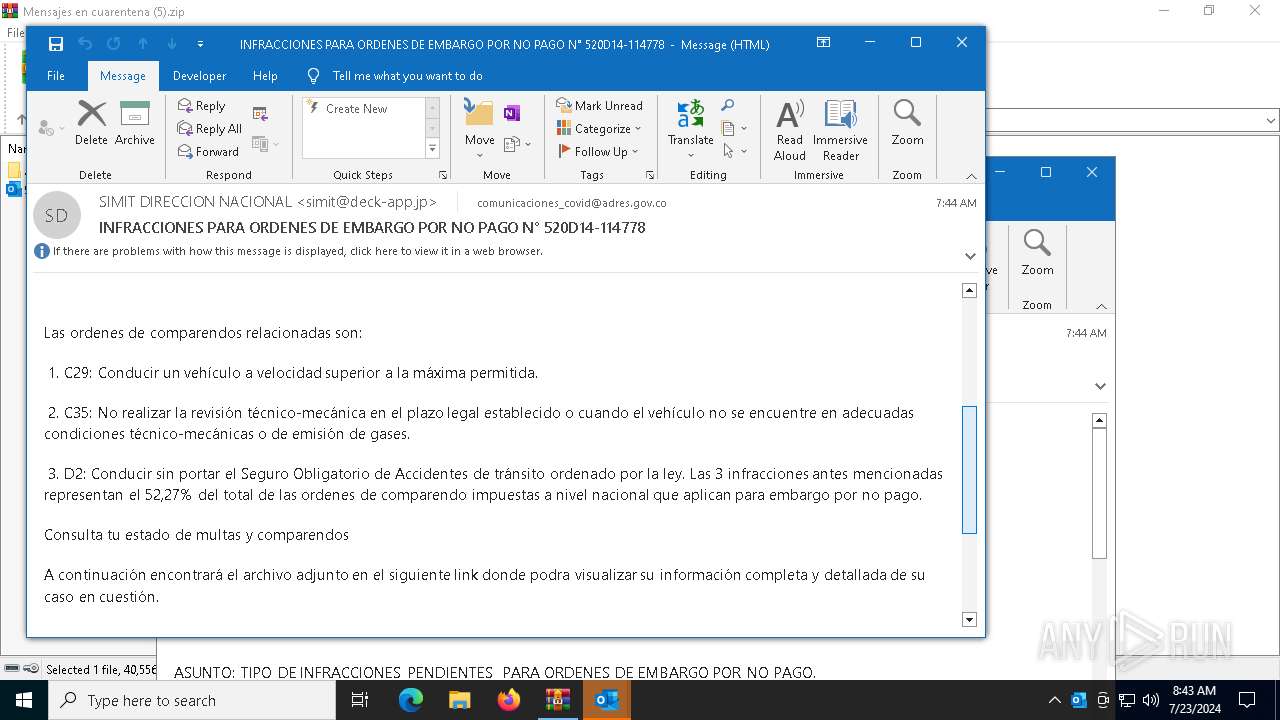Open the notification center
1280x720 pixels.
point(1247,700)
